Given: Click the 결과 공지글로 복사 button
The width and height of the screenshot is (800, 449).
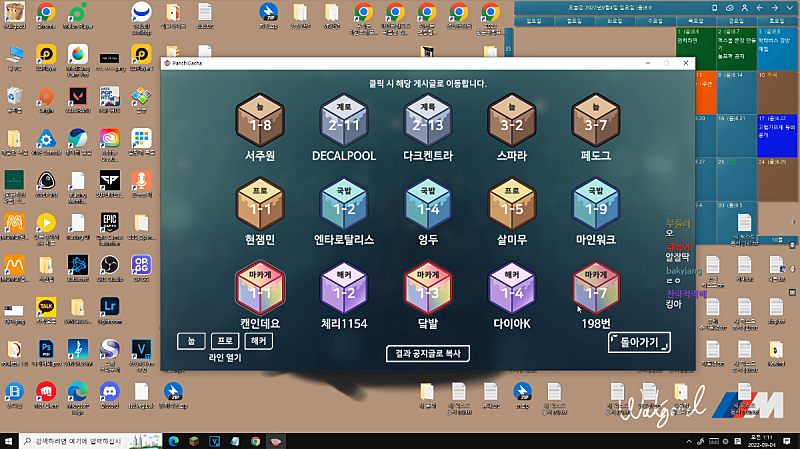Looking at the screenshot, I should tap(428, 354).
